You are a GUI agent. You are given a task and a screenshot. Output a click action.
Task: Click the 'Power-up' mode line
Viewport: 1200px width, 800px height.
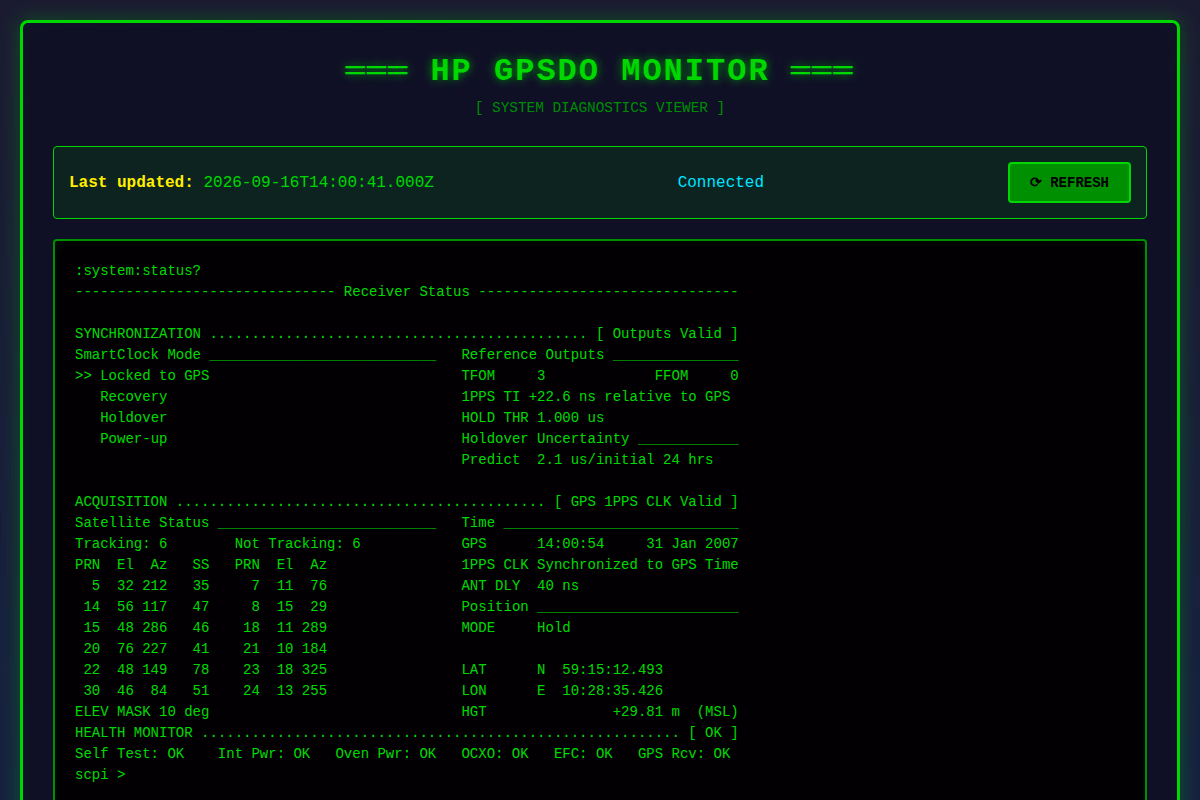[134, 439]
